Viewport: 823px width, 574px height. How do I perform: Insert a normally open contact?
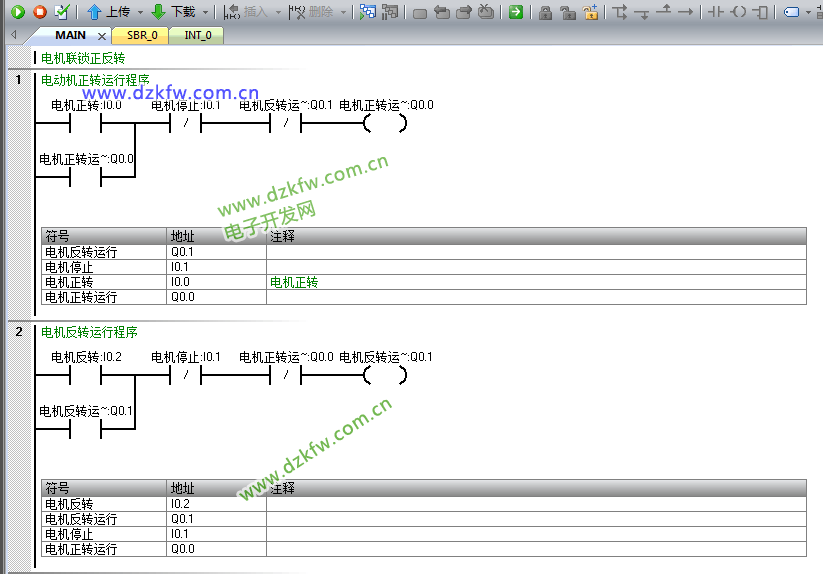tap(715, 12)
